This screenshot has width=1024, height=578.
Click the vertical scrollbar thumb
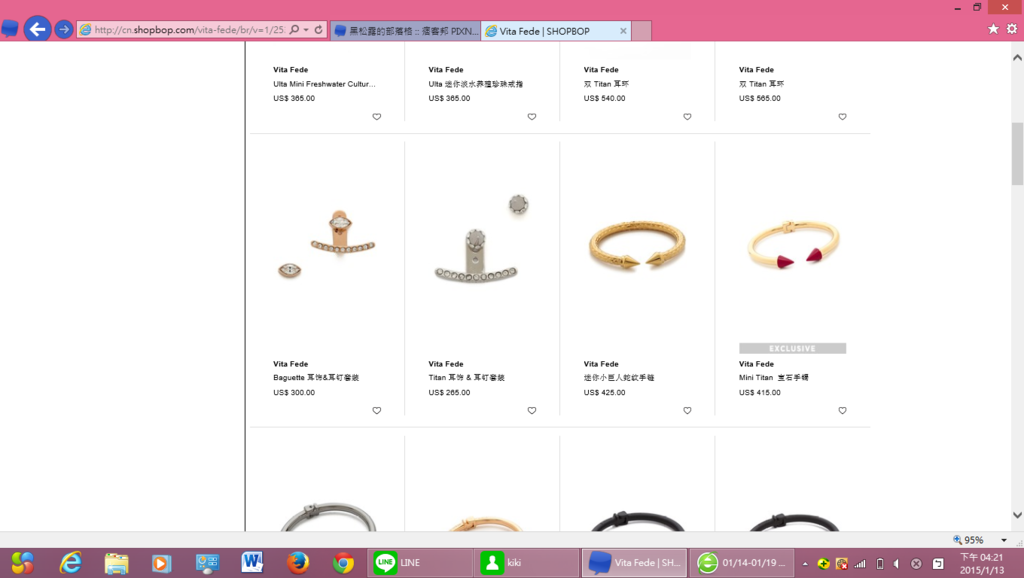coord(1017,153)
